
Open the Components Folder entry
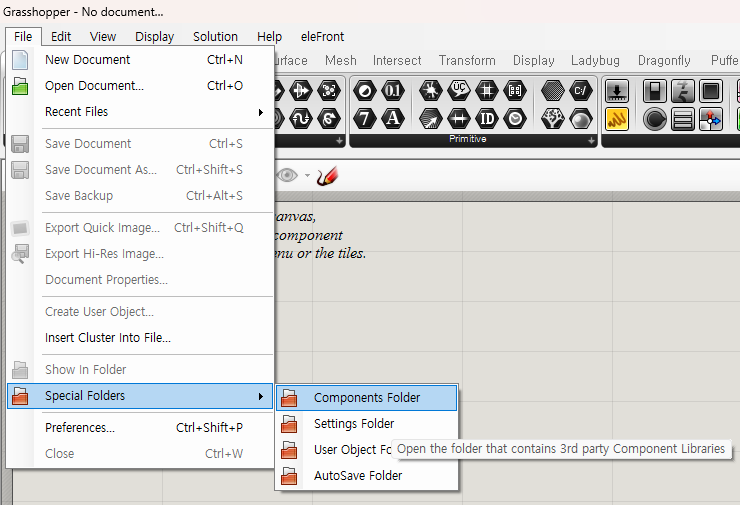367,398
